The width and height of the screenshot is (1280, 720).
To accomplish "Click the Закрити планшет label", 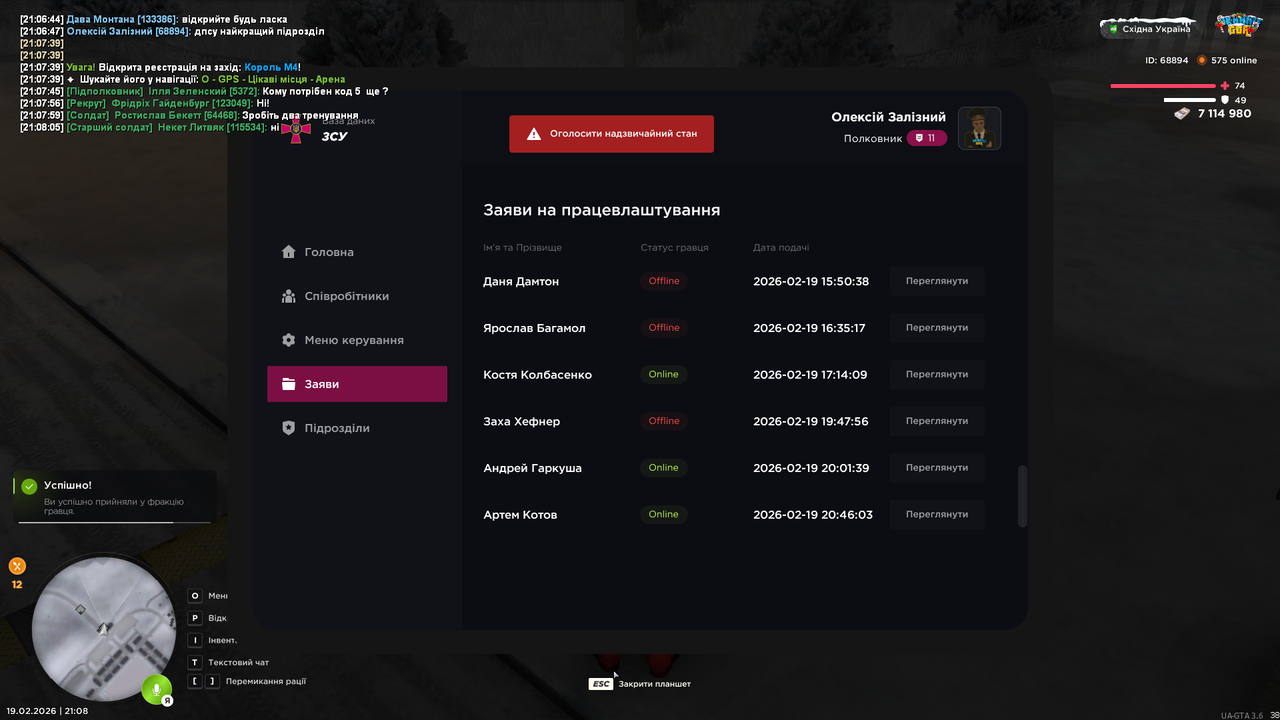I will (x=654, y=684).
